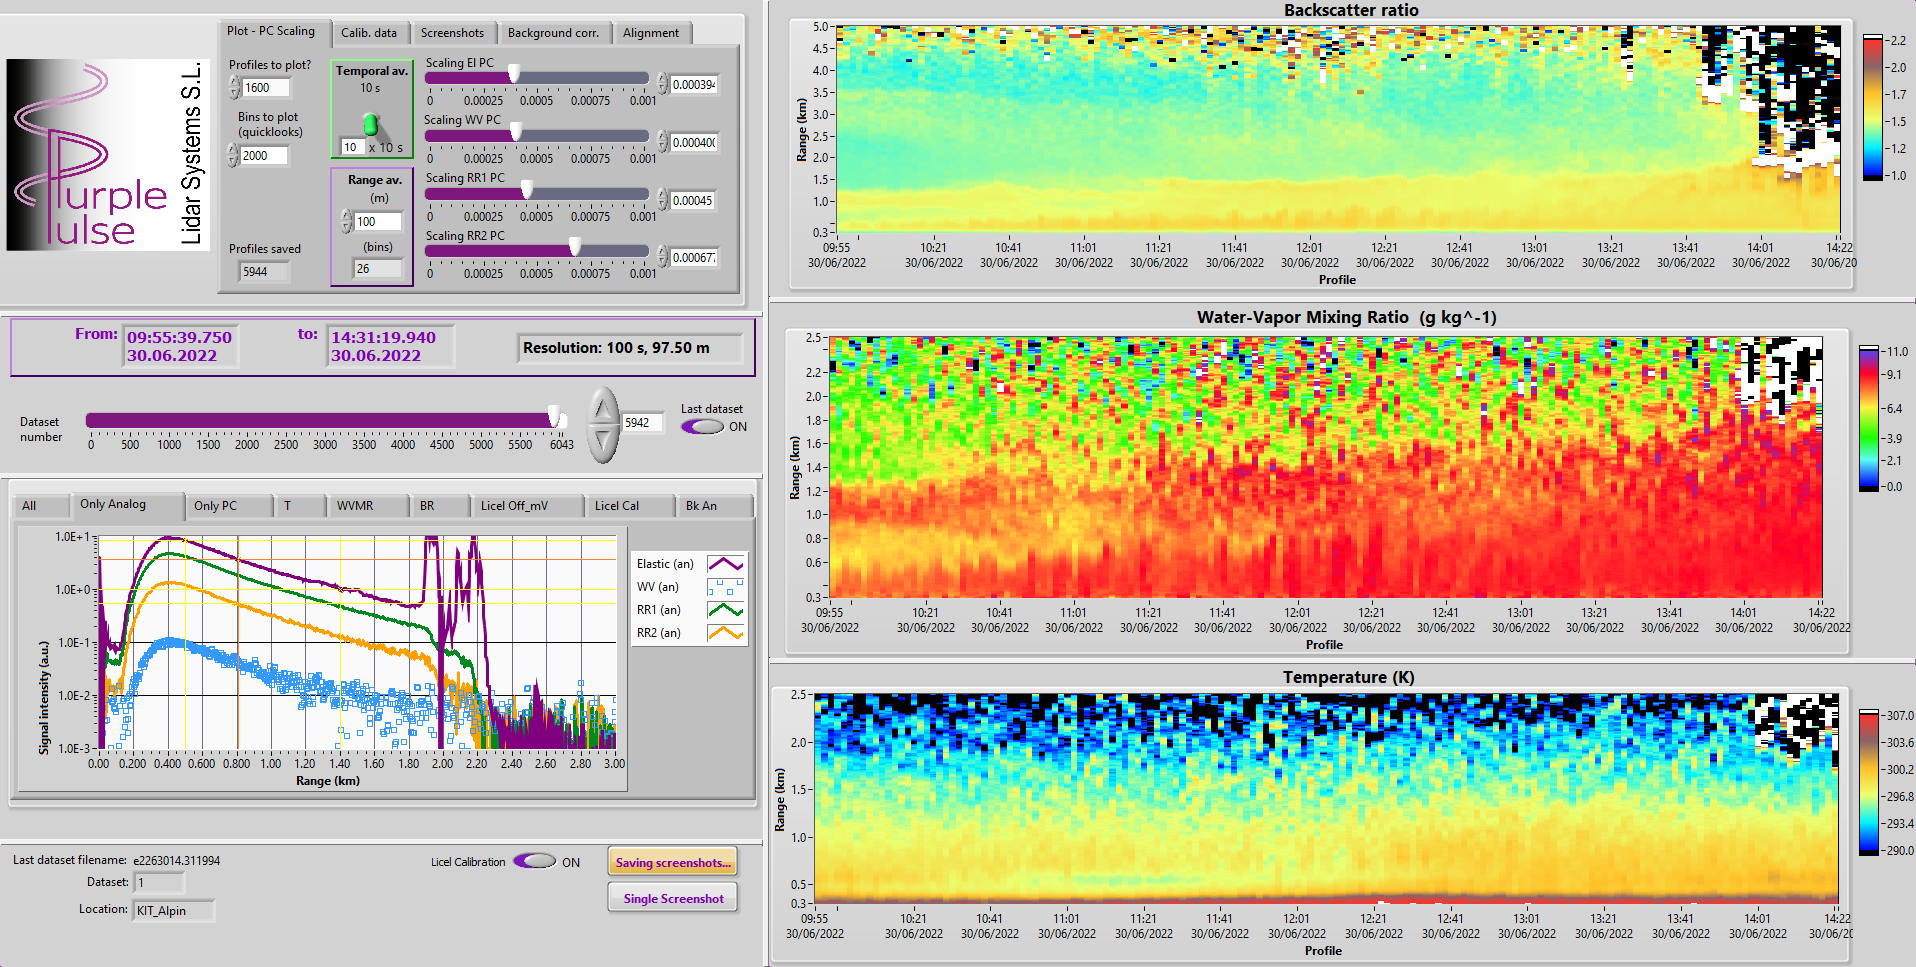Click the Saving screenshots button
Image resolution: width=1916 pixels, height=967 pixels.
(x=673, y=862)
